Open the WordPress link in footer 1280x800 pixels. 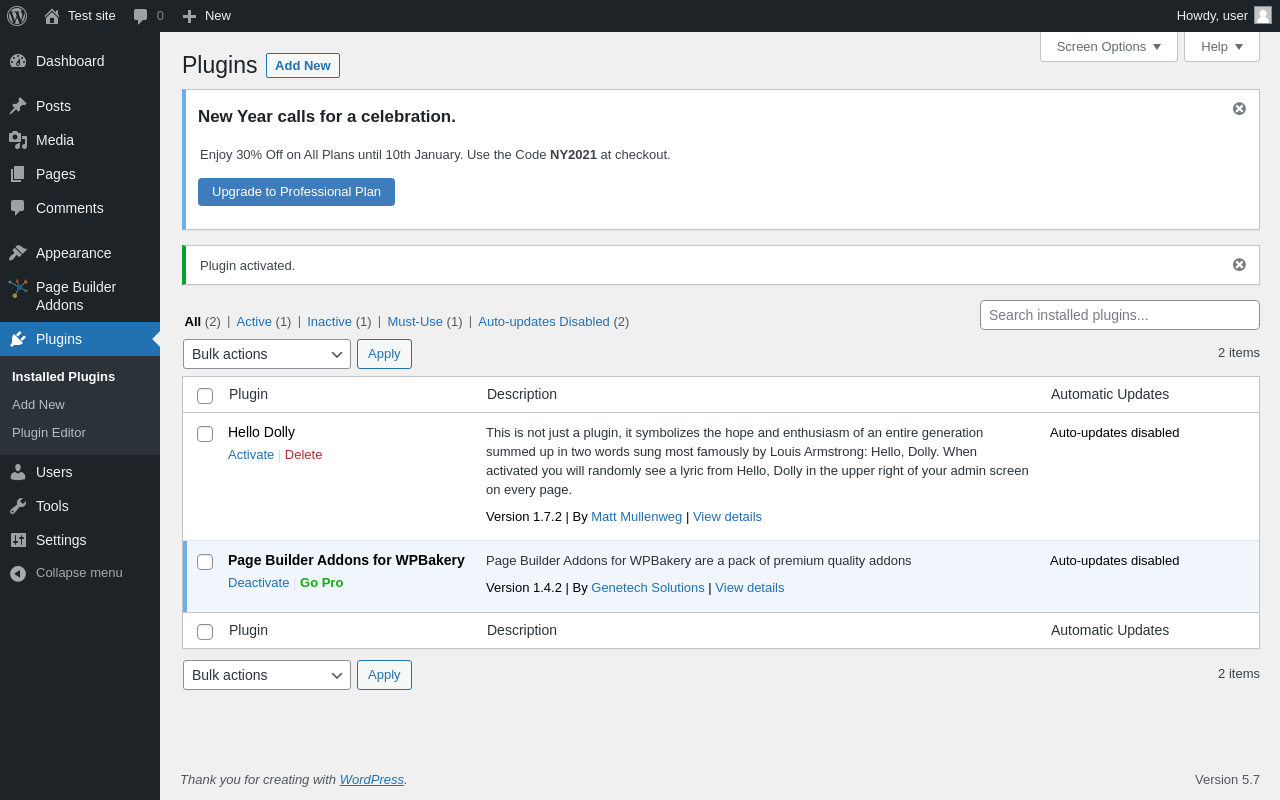click(x=372, y=780)
